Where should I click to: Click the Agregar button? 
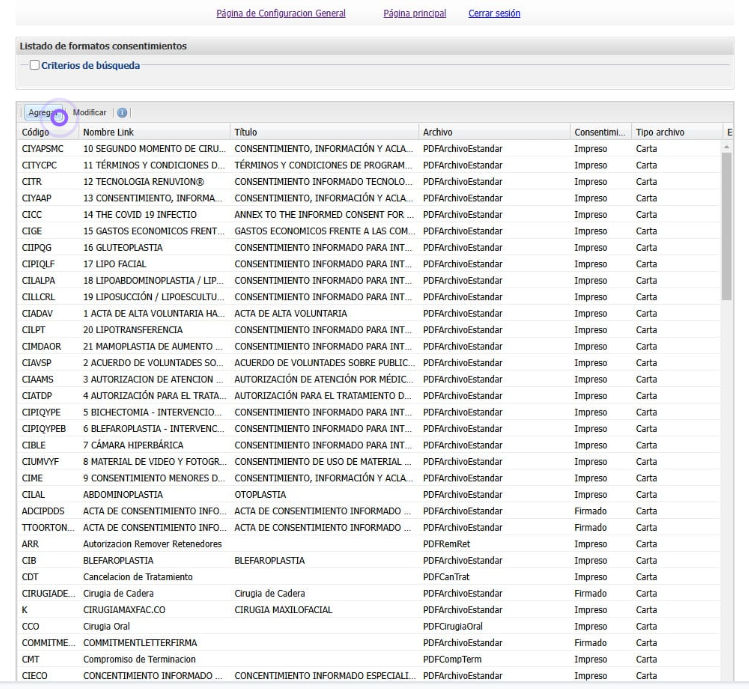click(40, 113)
